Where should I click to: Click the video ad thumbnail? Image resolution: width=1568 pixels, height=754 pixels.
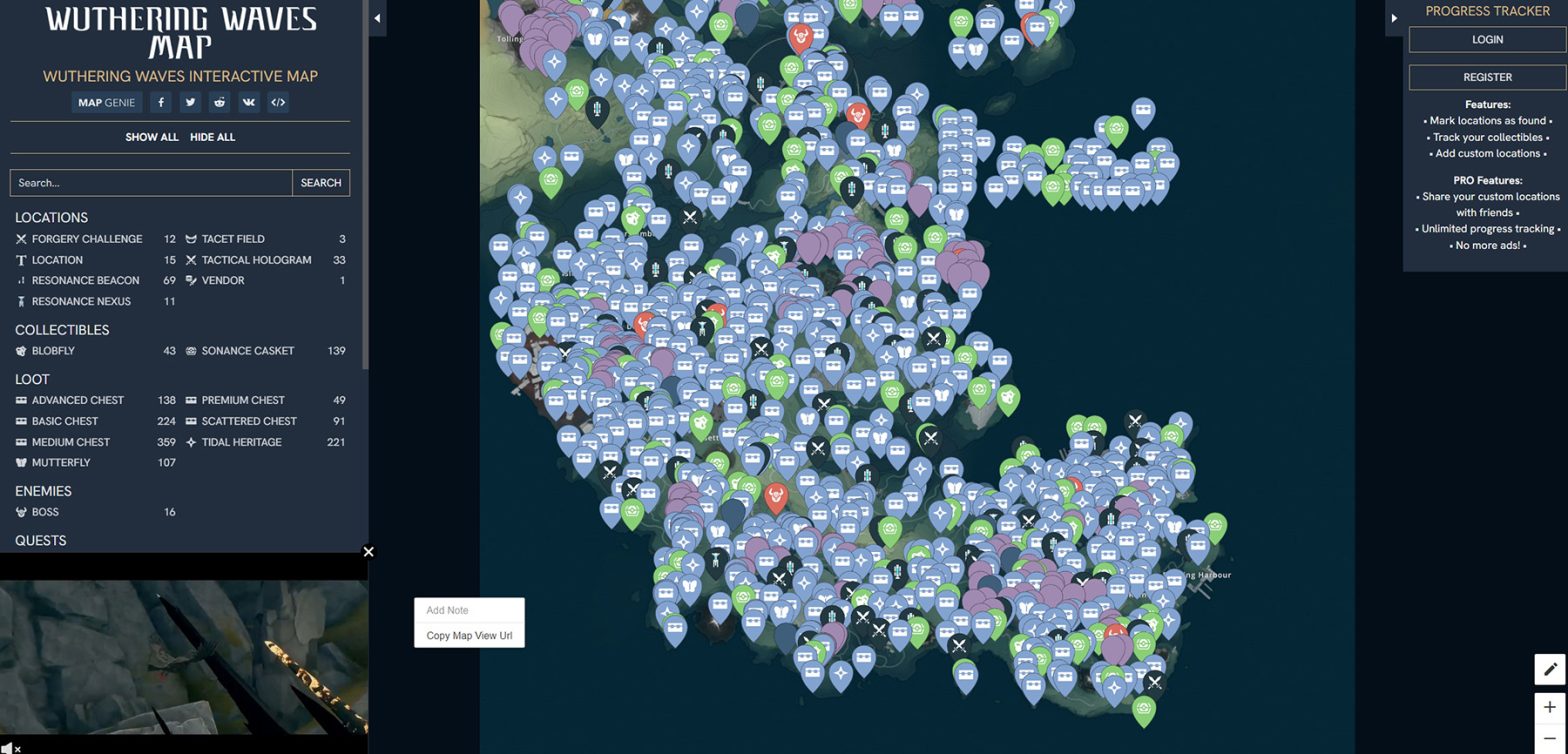[x=184, y=657]
